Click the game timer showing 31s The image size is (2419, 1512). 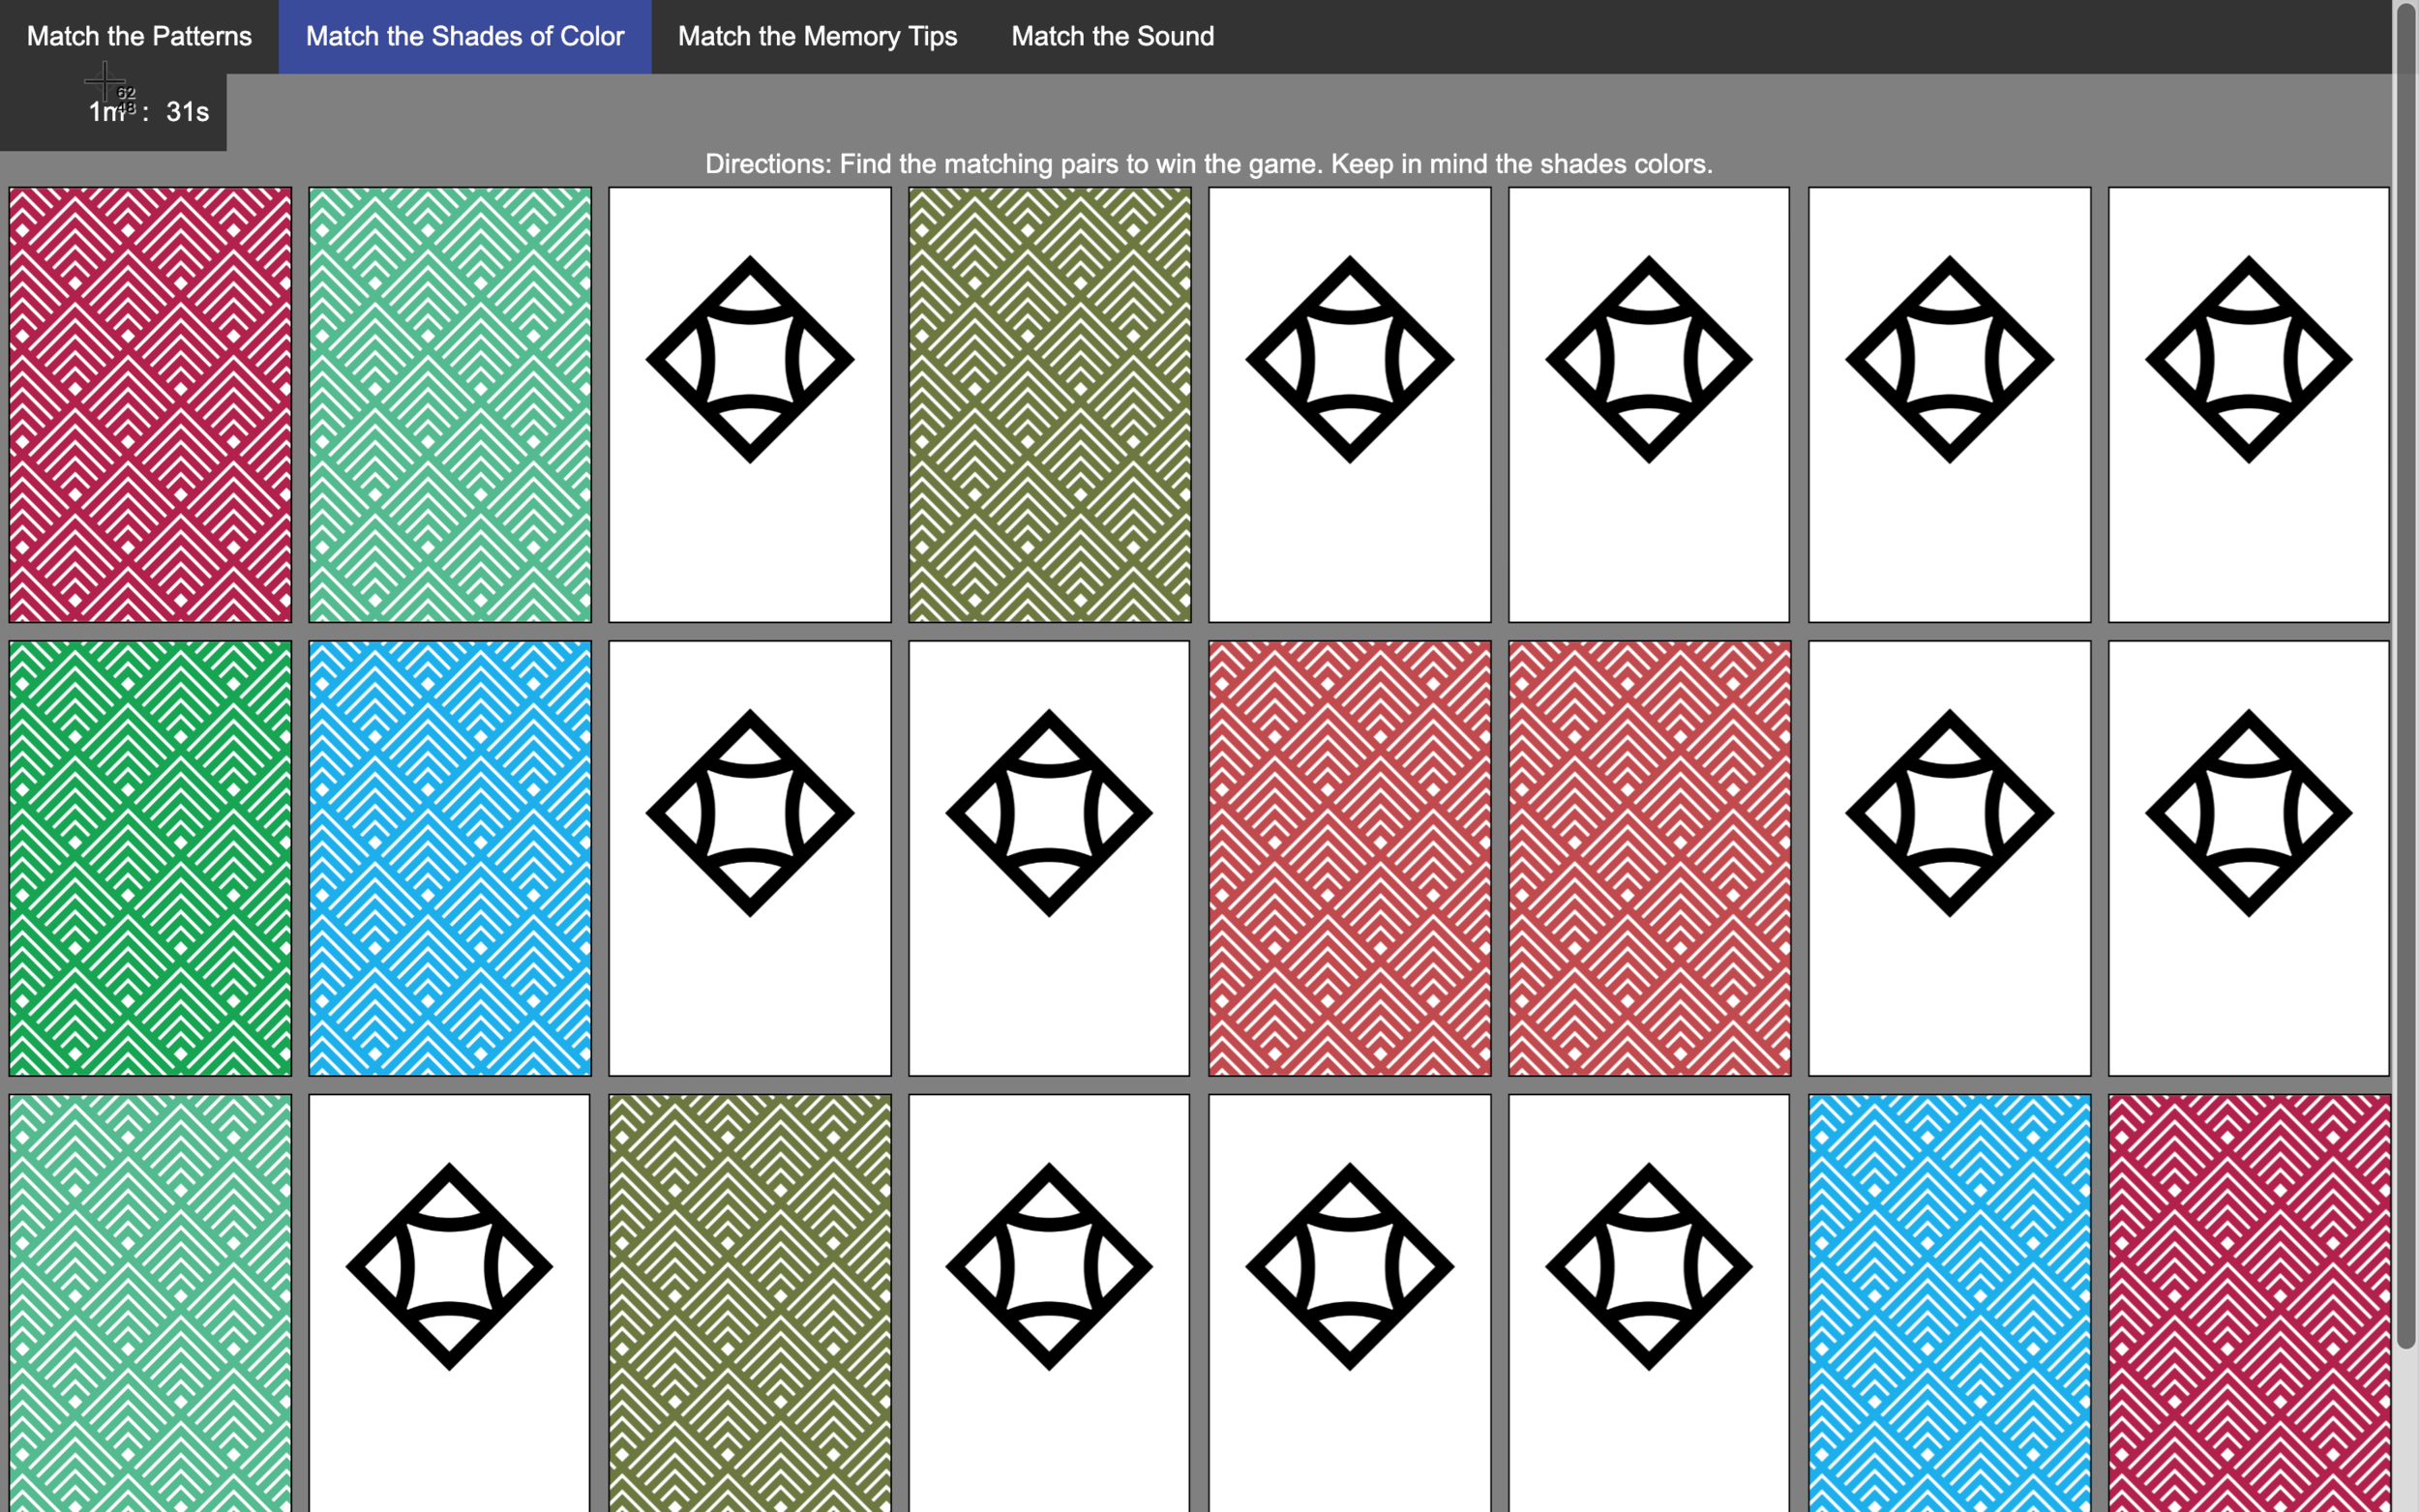(x=148, y=112)
